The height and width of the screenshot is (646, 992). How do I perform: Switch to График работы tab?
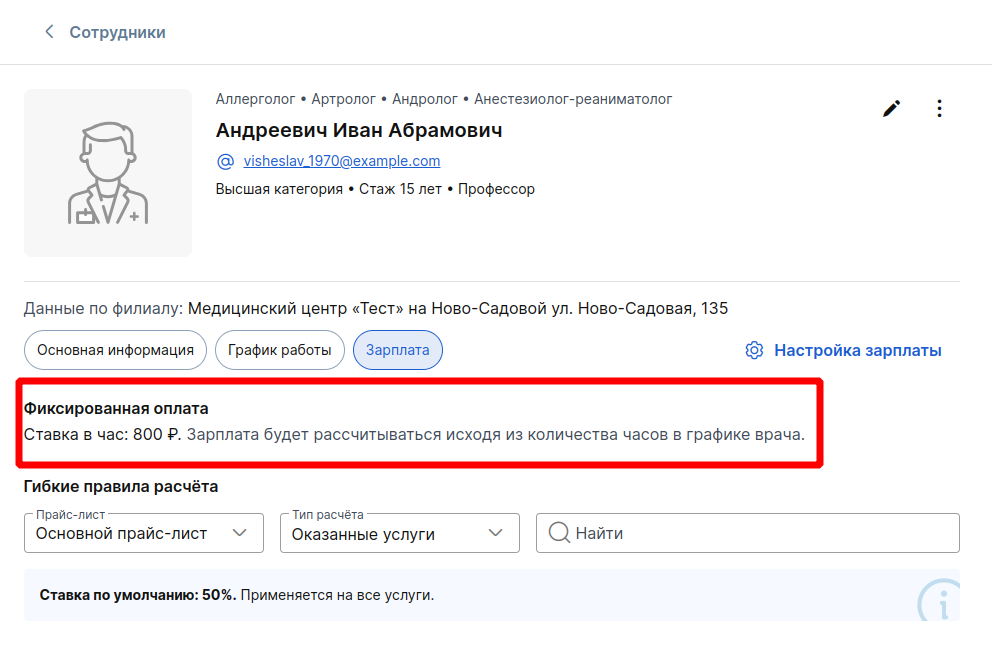click(280, 350)
